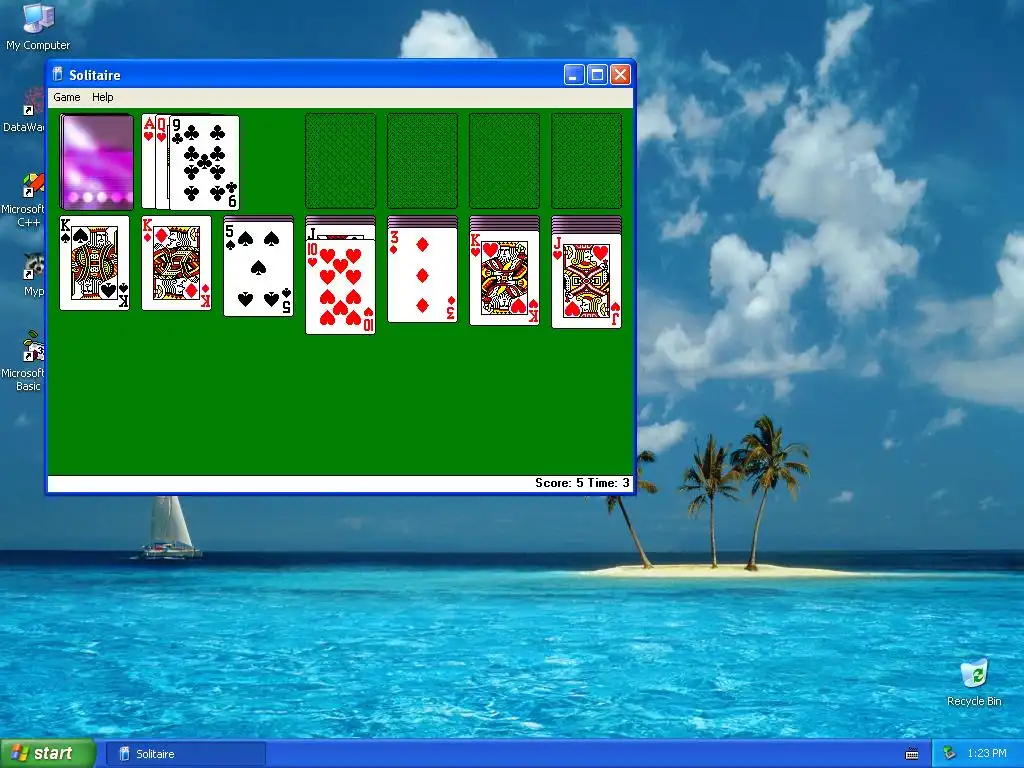Click the first empty foundation slot
This screenshot has height=768, width=1024.
(340, 161)
